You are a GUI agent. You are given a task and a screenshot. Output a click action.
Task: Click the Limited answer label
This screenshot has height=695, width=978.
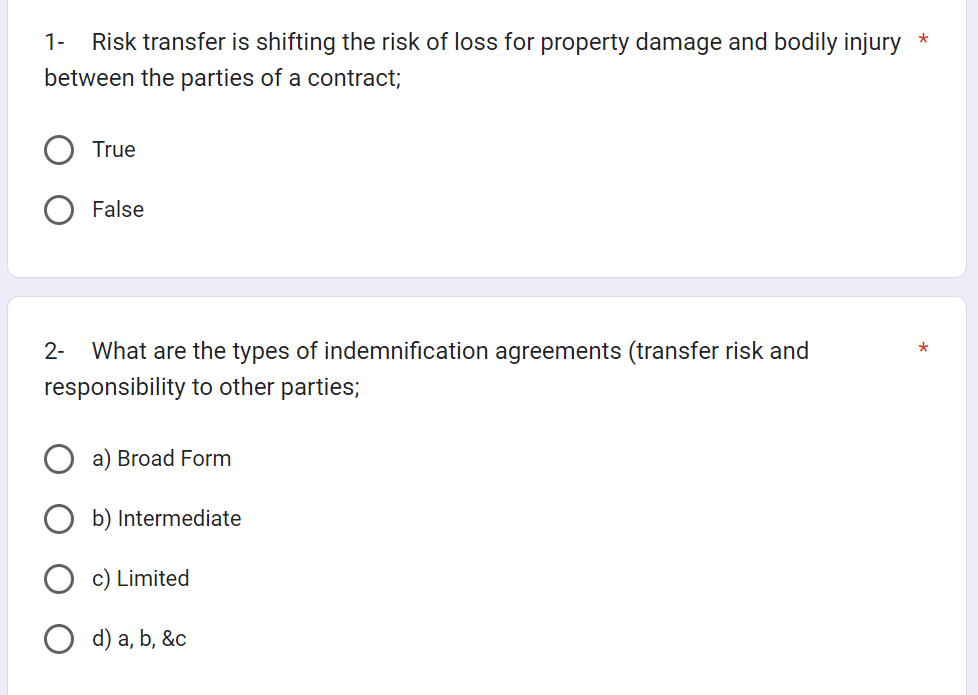pyautogui.click(x=140, y=579)
